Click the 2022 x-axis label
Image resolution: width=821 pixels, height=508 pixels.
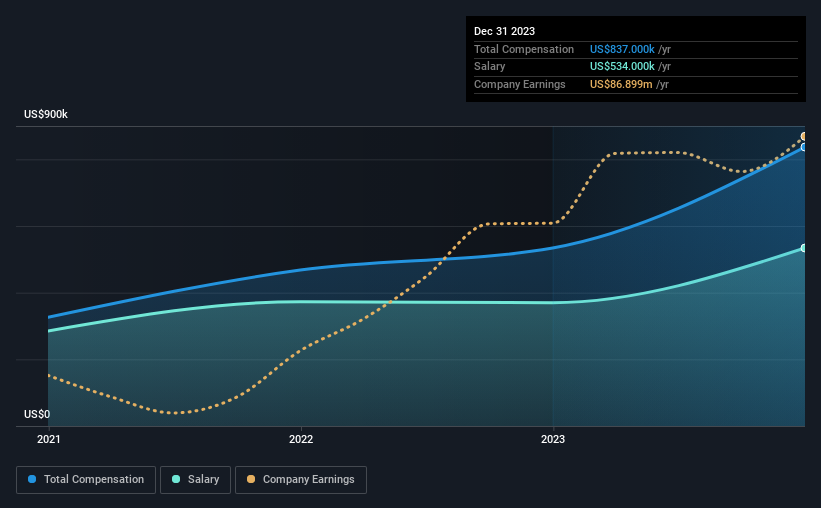click(301, 439)
